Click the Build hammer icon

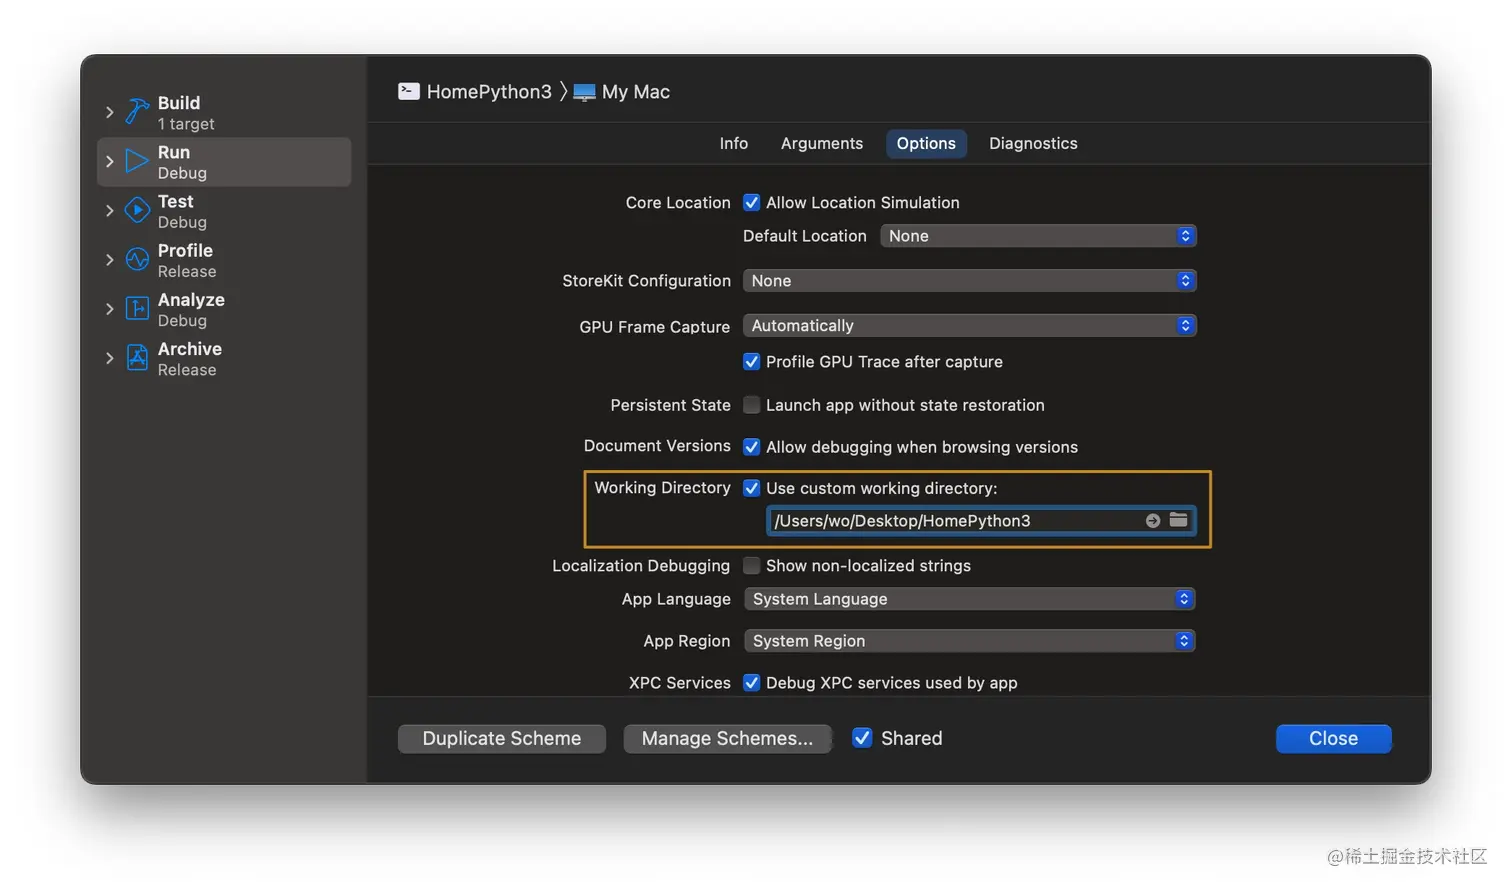[x=137, y=112]
